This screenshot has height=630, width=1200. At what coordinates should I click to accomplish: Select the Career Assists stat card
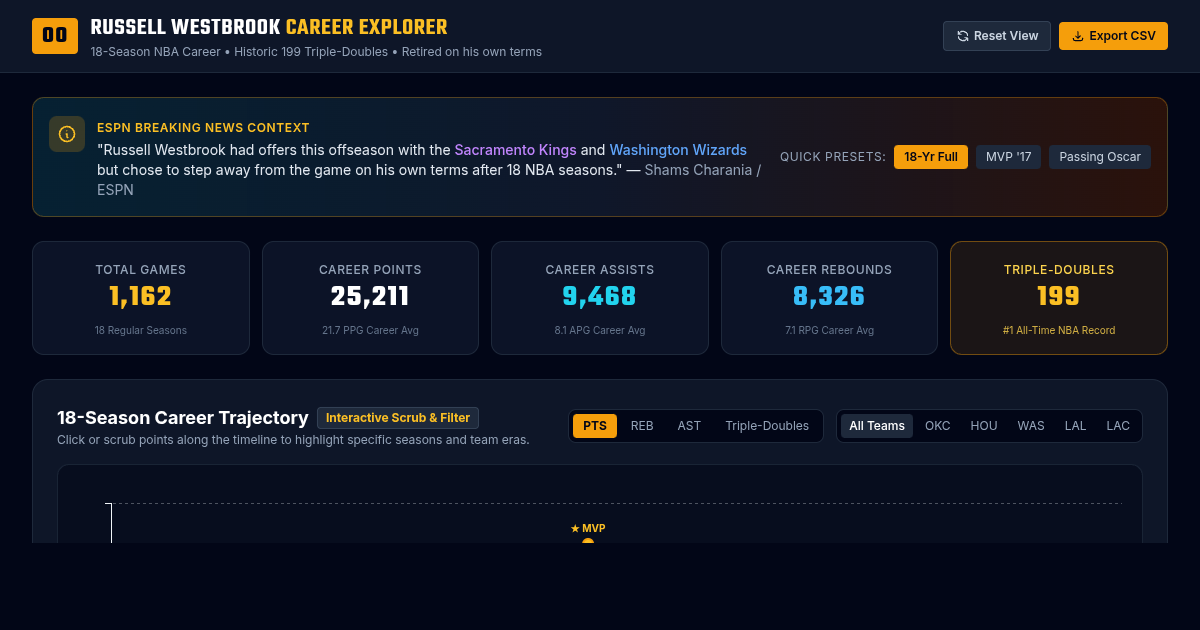coord(600,298)
